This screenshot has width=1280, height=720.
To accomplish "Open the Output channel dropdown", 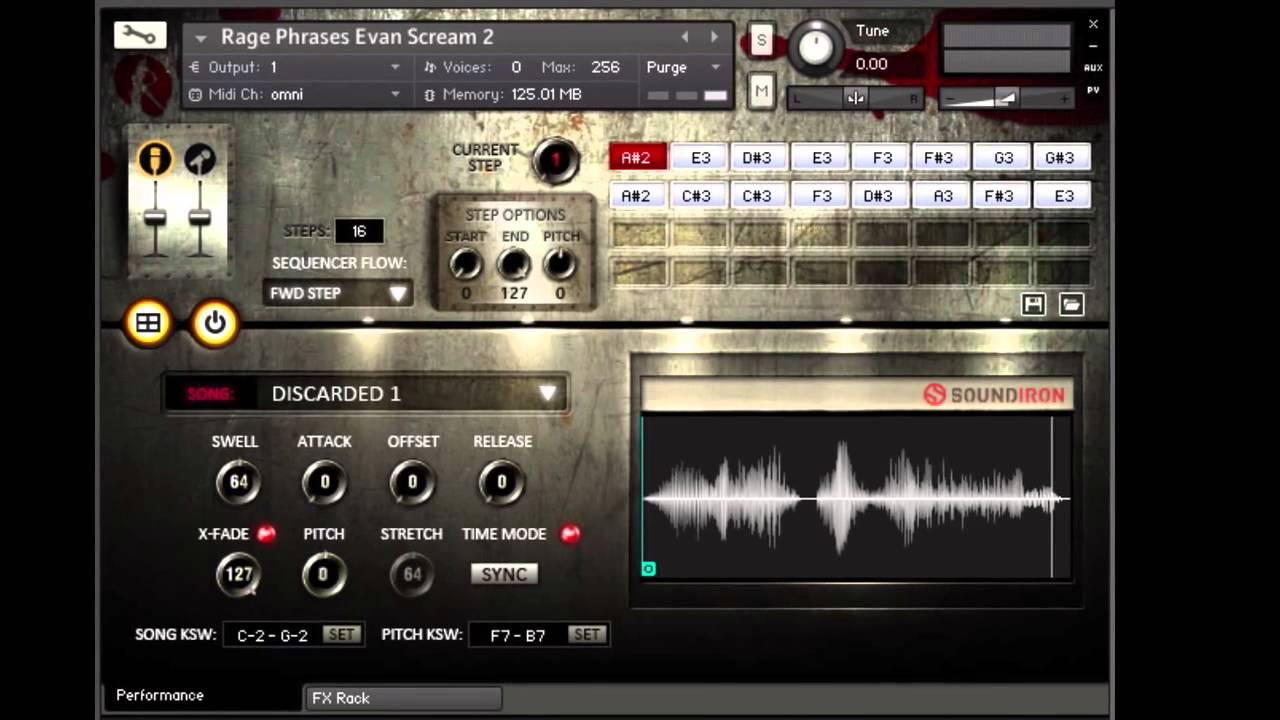I will click(395, 67).
